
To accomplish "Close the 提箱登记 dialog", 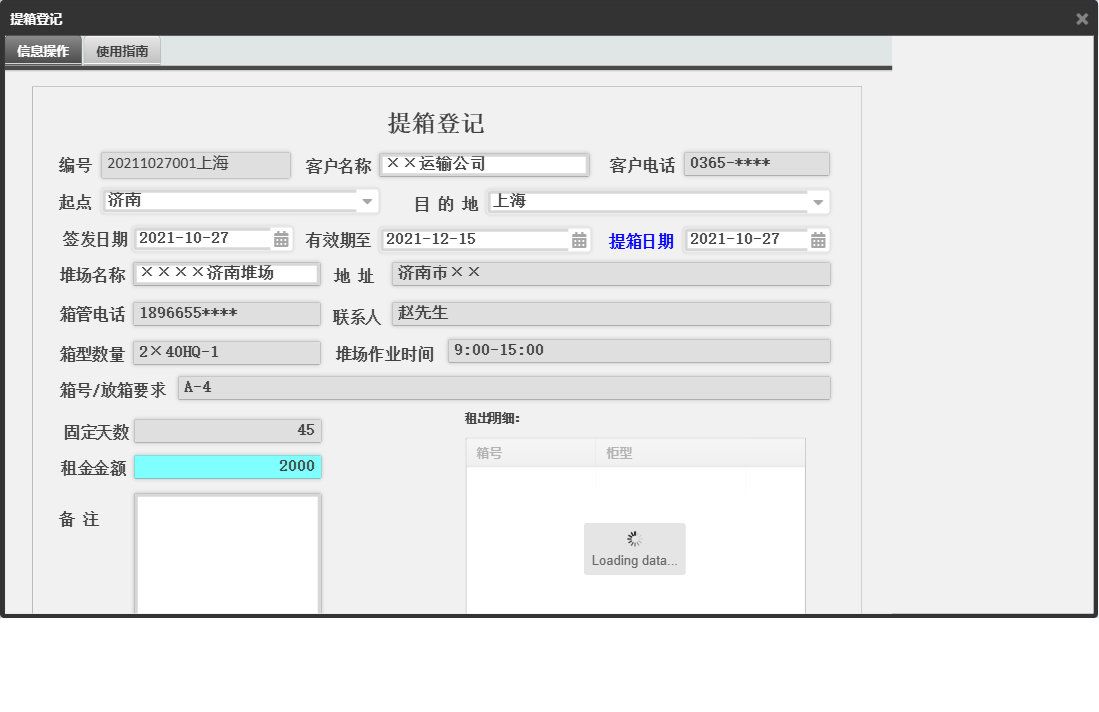I will pos(1081,18).
